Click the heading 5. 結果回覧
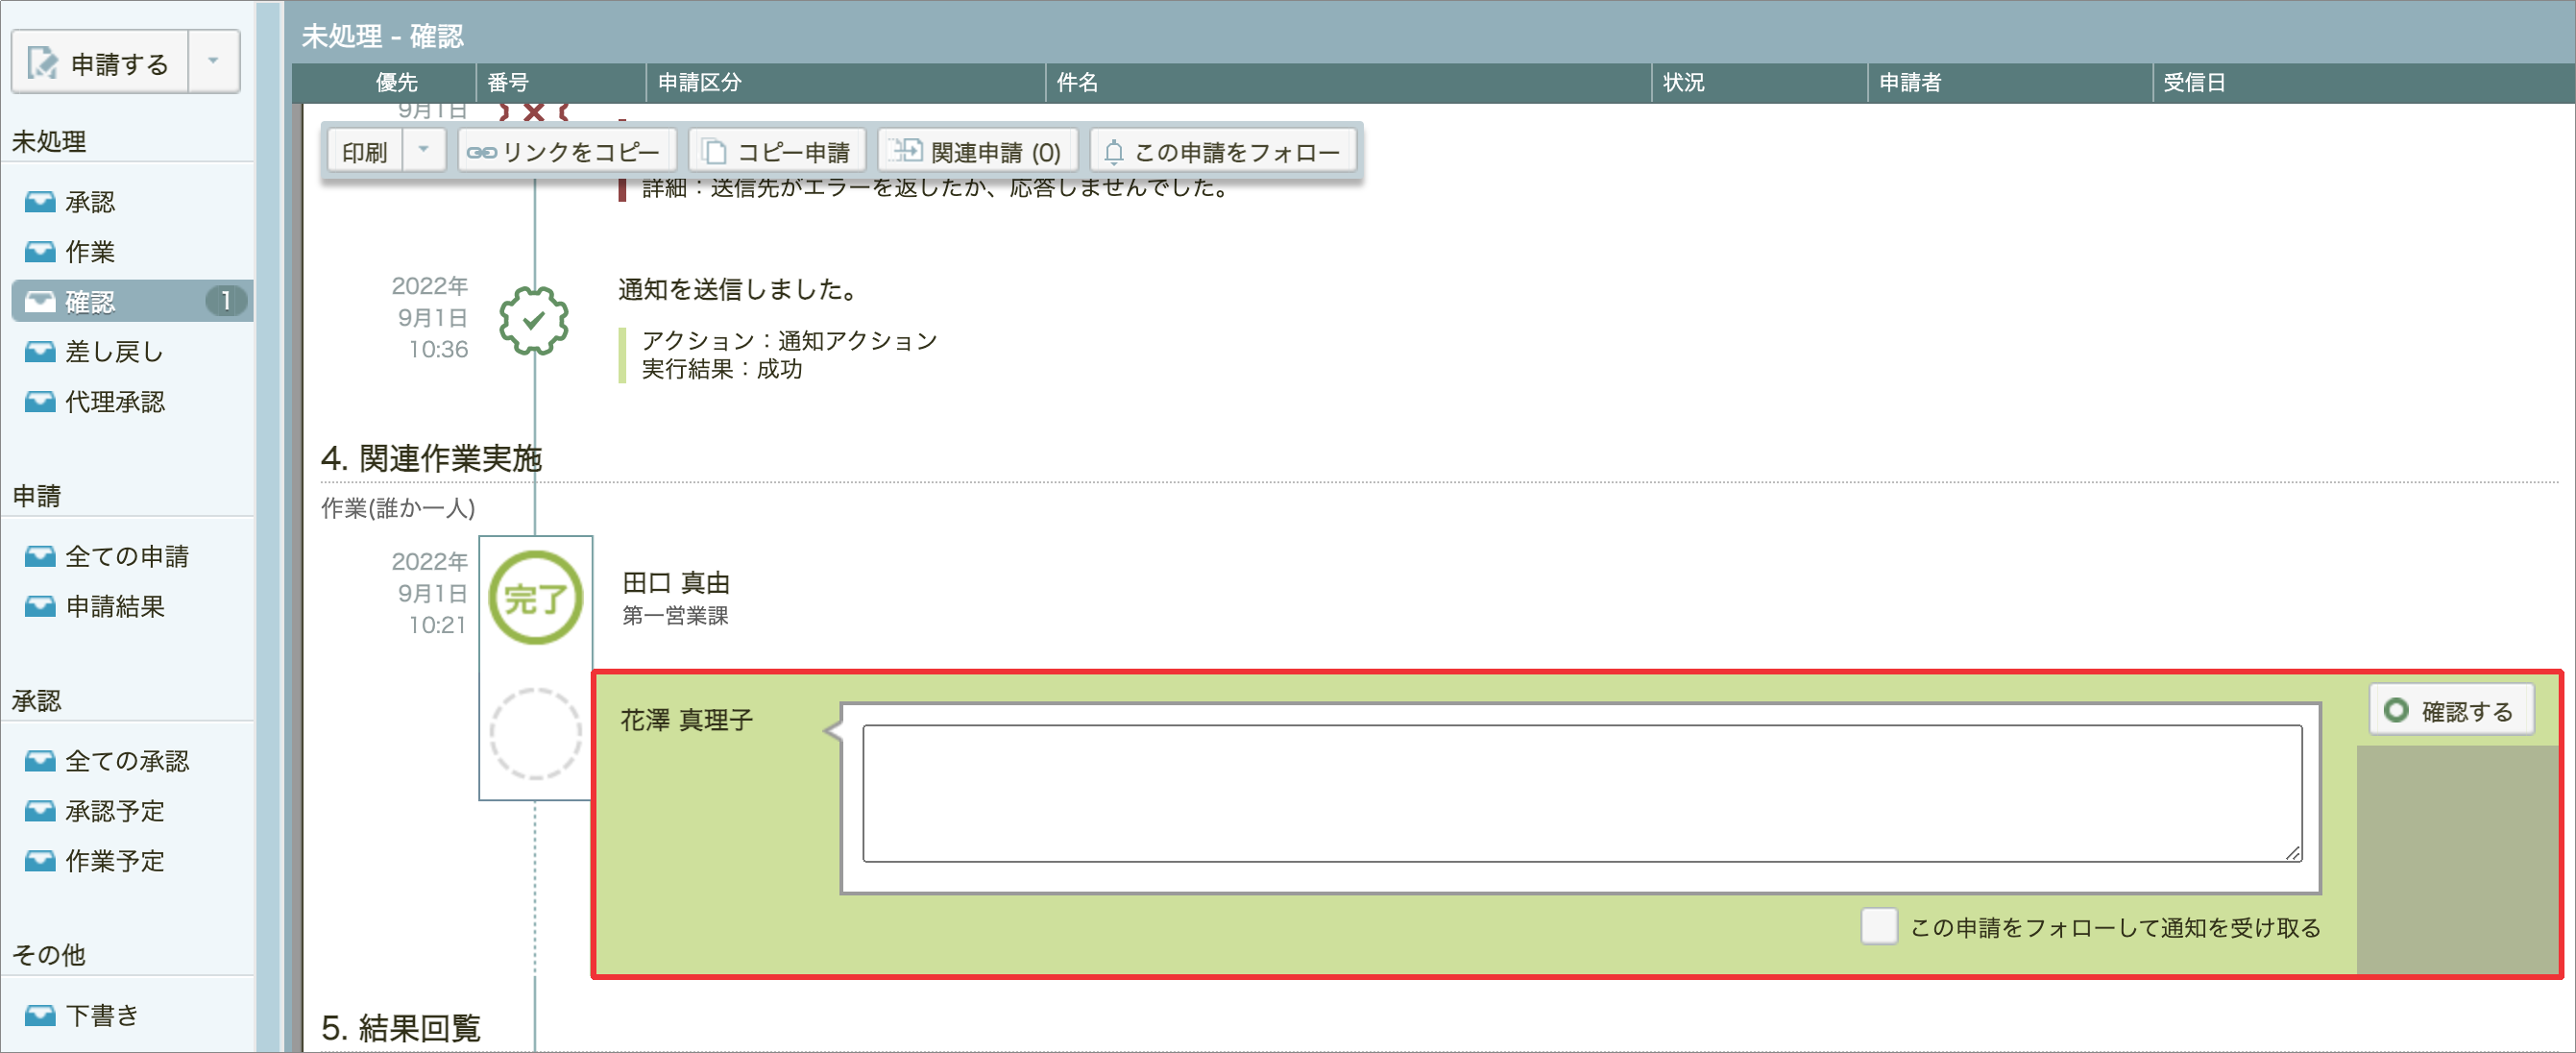The width and height of the screenshot is (2576, 1053). pyautogui.click(x=401, y=1028)
